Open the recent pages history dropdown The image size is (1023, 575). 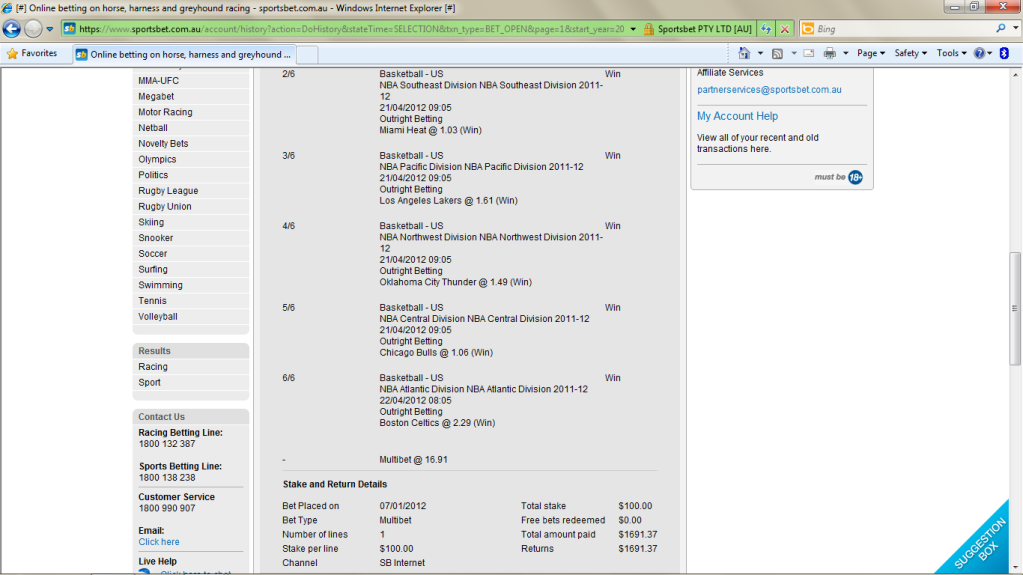(50, 29)
